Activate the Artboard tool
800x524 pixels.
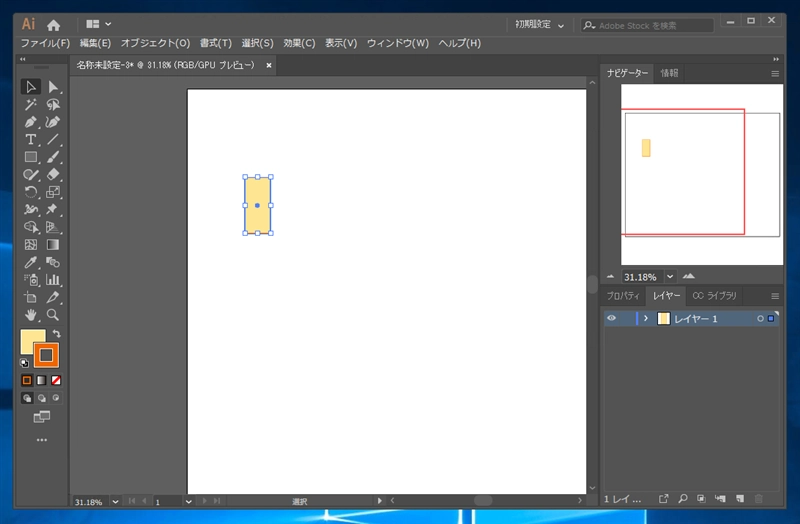(x=31, y=297)
